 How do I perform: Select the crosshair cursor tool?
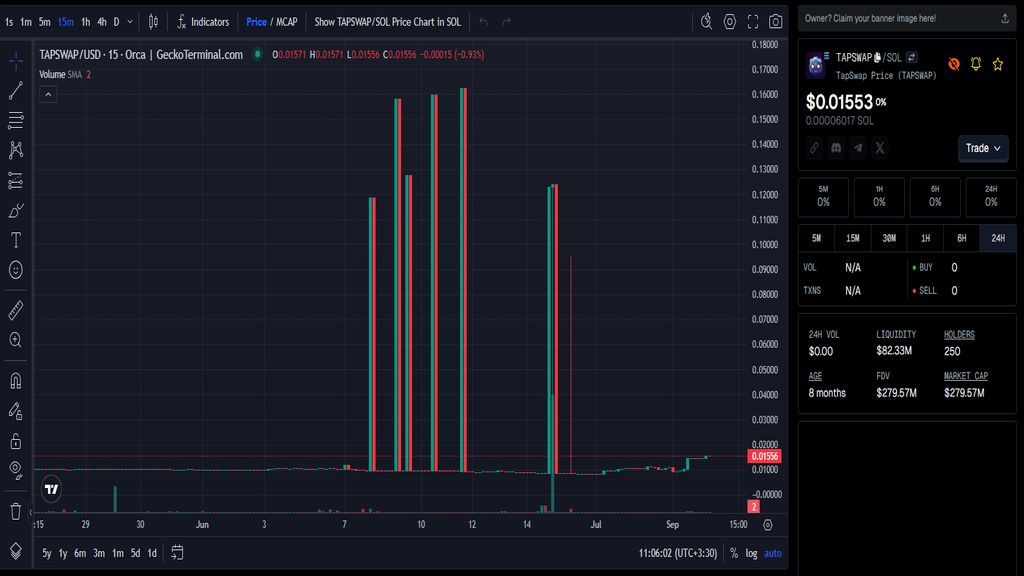16,61
